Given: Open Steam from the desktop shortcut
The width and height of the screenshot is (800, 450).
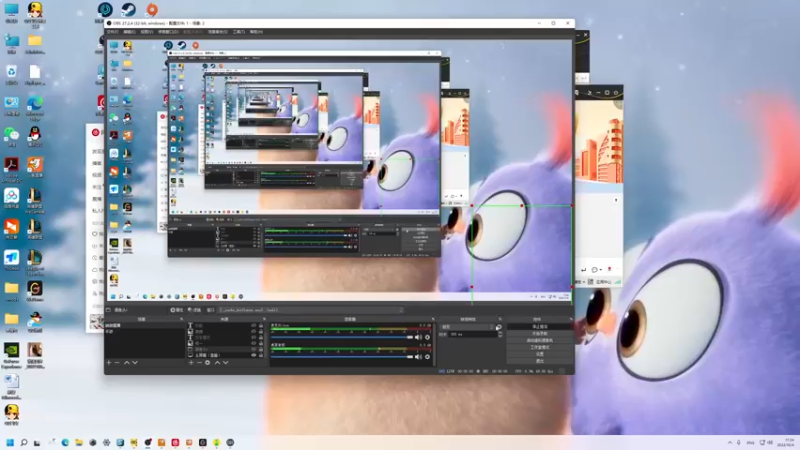Looking at the screenshot, I should (129, 9).
